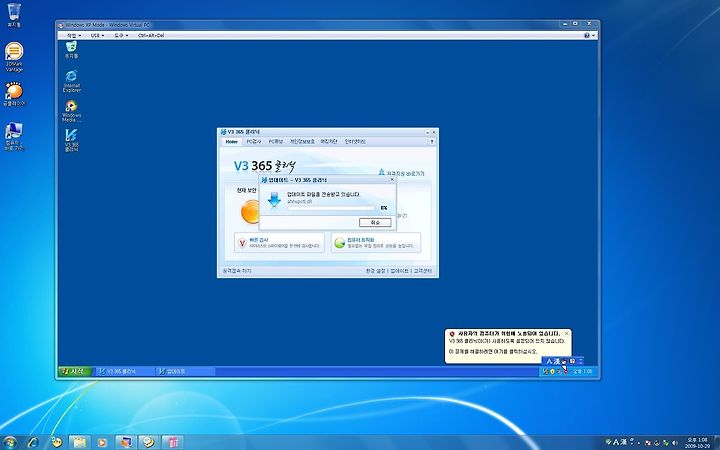Open the yellow messenger icon in Windows 7 taskbar
Image resolution: width=720 pixels, height=450 pixels.
point(56,442)
